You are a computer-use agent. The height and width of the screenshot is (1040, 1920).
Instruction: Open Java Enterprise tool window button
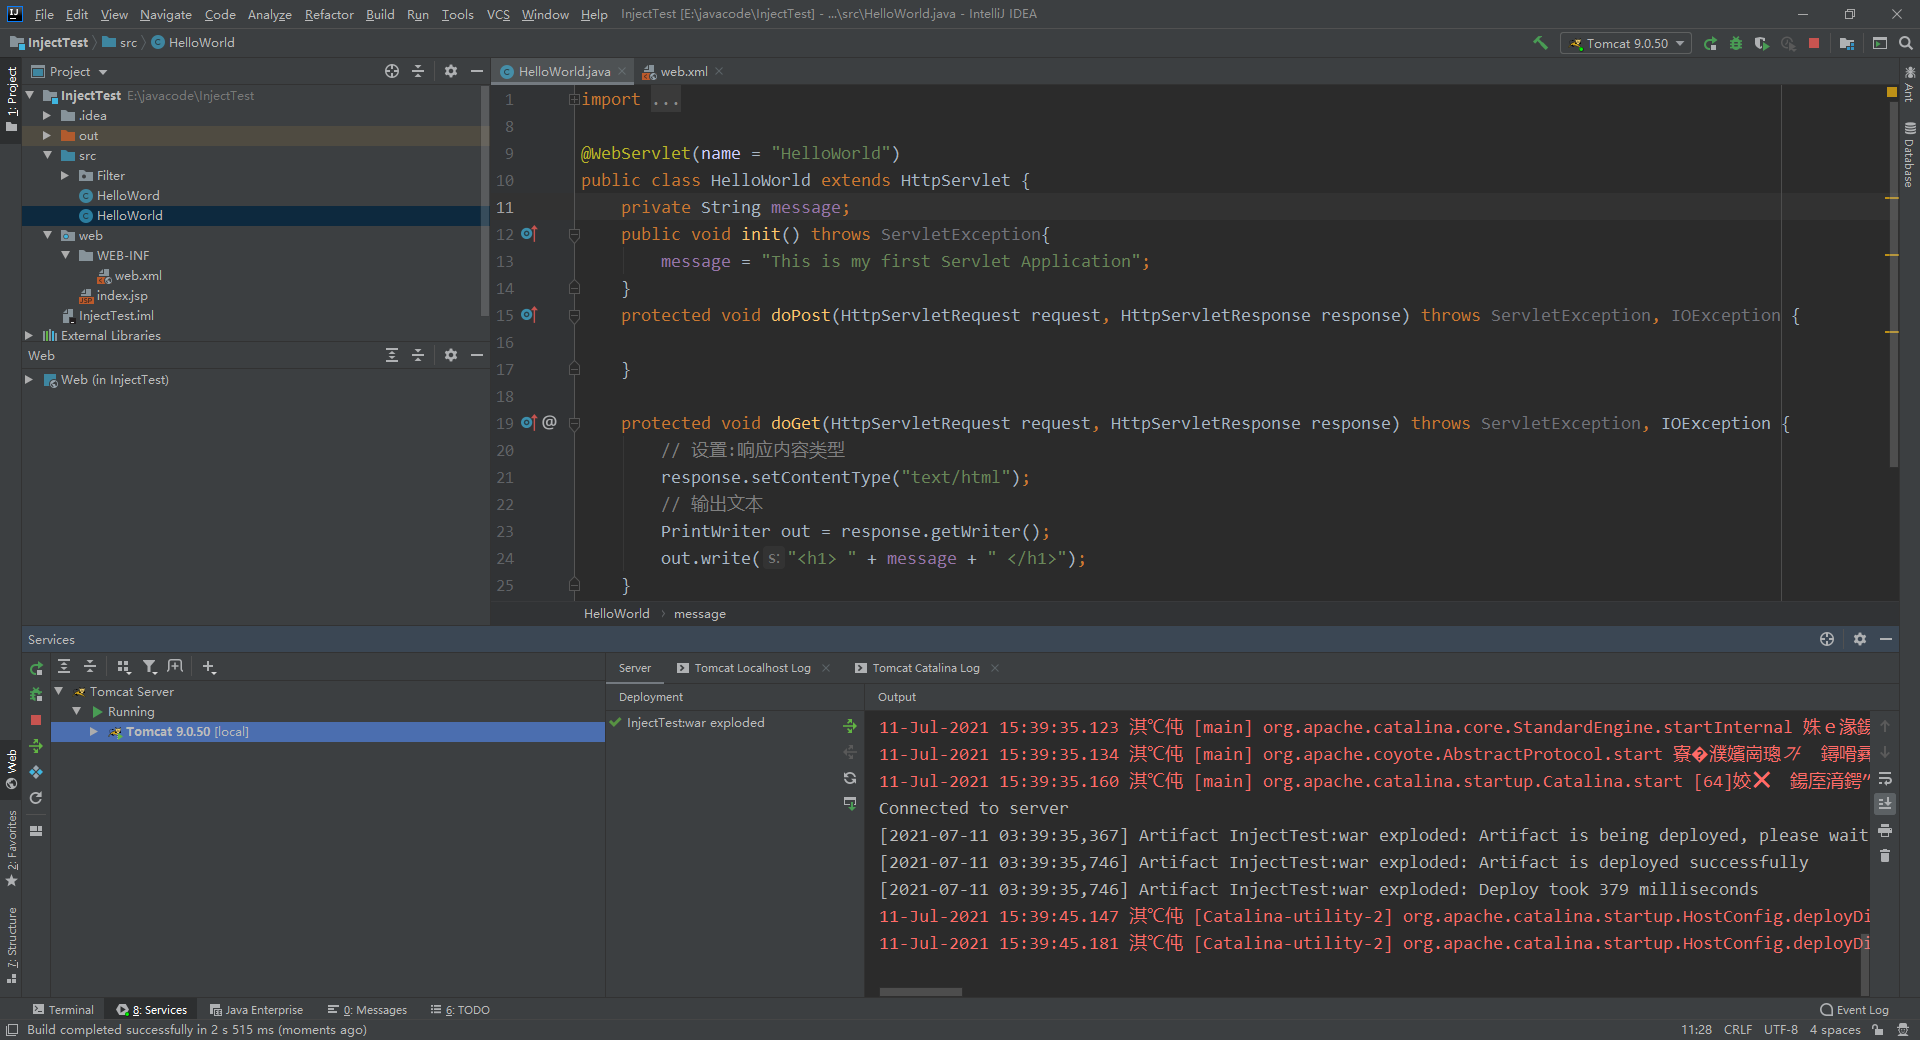click(x=256, y=1010)
